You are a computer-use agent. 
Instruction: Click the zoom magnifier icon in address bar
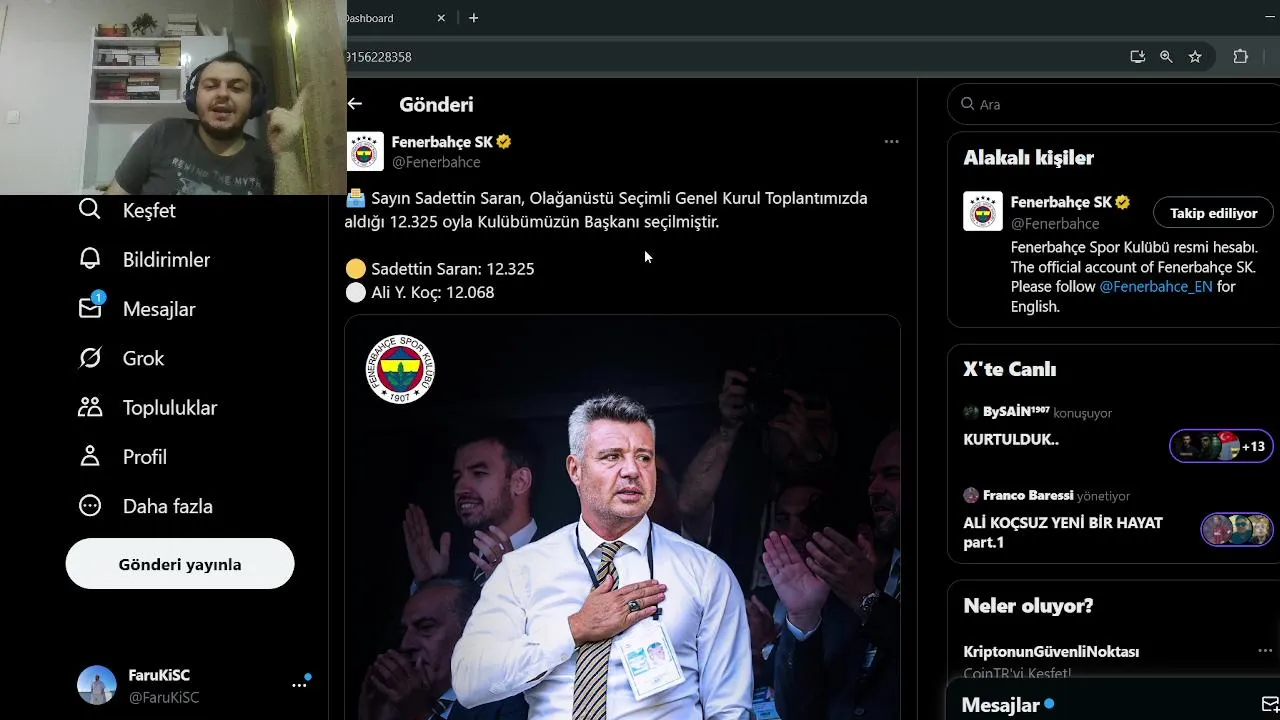[1166, 57]
